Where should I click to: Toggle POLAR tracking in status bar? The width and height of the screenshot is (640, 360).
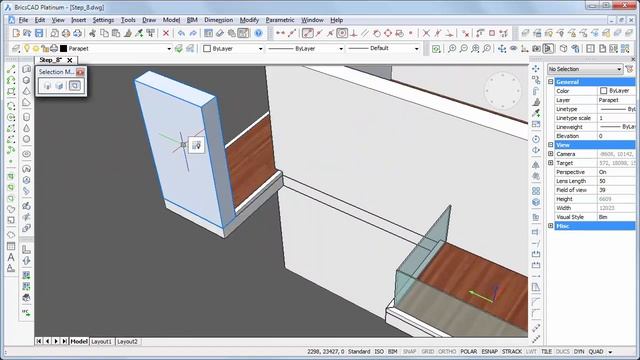(469, 351)
